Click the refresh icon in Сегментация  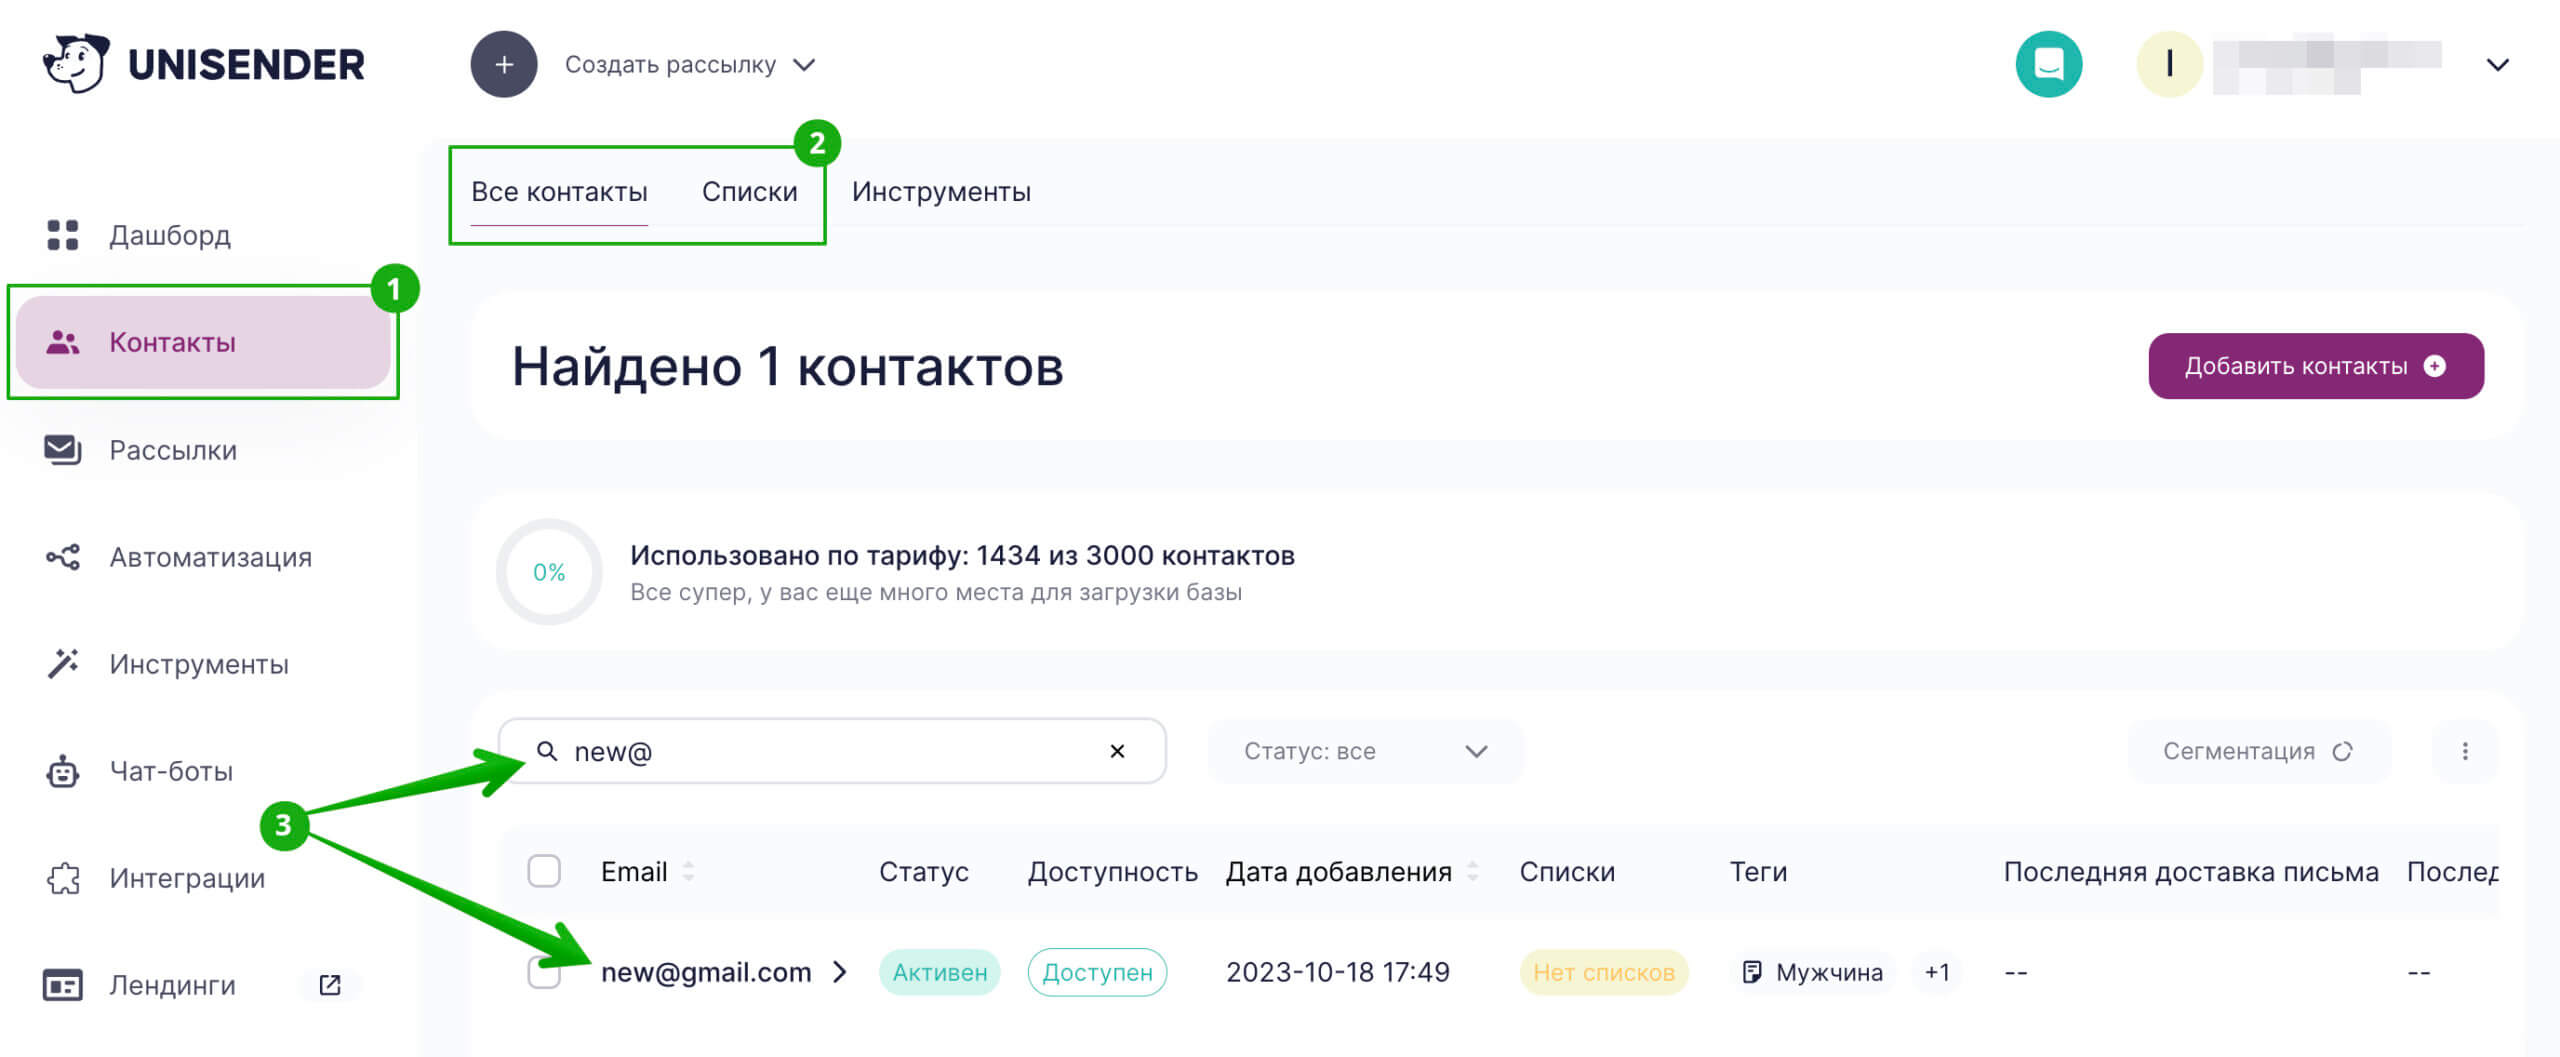click(x=2342, y=751)
